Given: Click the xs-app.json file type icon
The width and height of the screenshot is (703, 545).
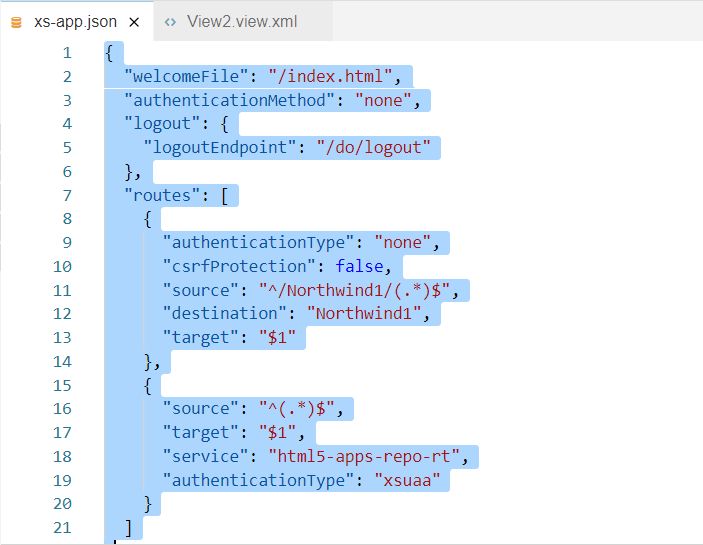Looking at the screenshot, I should (x=16, y=22).
